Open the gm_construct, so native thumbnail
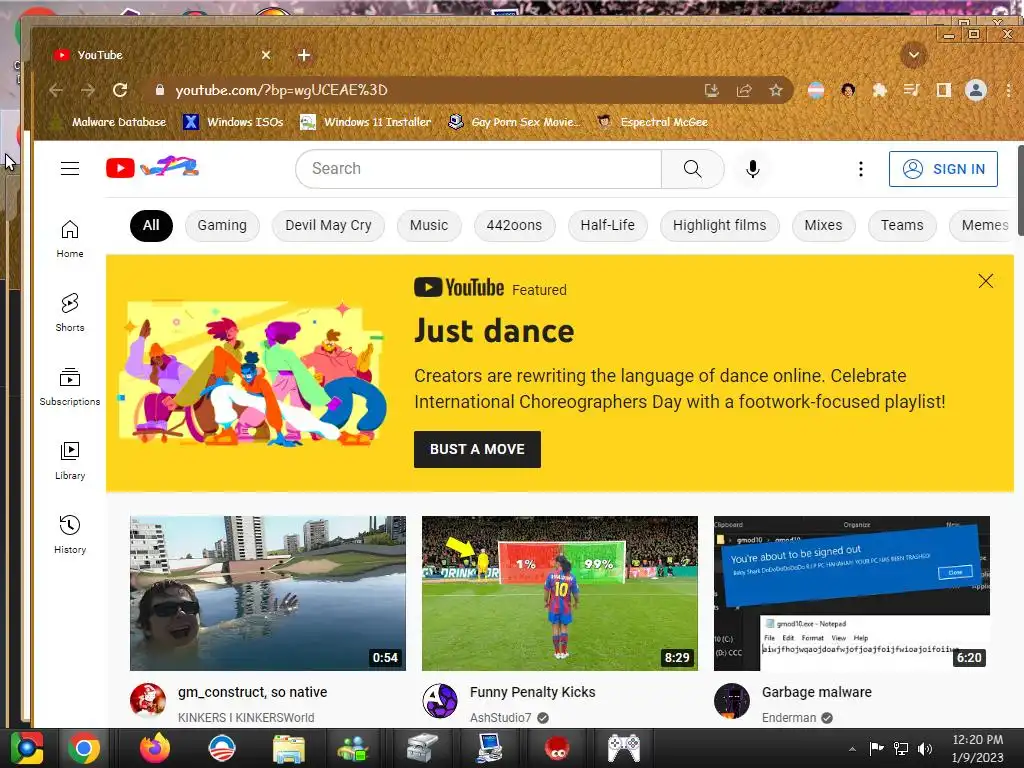1024x768 pixels. pyautogui.click(x=268, y=593)
